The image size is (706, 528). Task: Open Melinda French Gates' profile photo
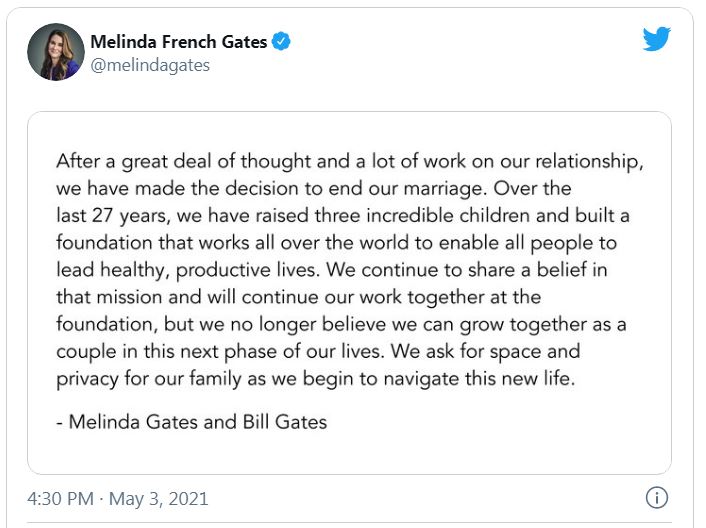(55, 52)
